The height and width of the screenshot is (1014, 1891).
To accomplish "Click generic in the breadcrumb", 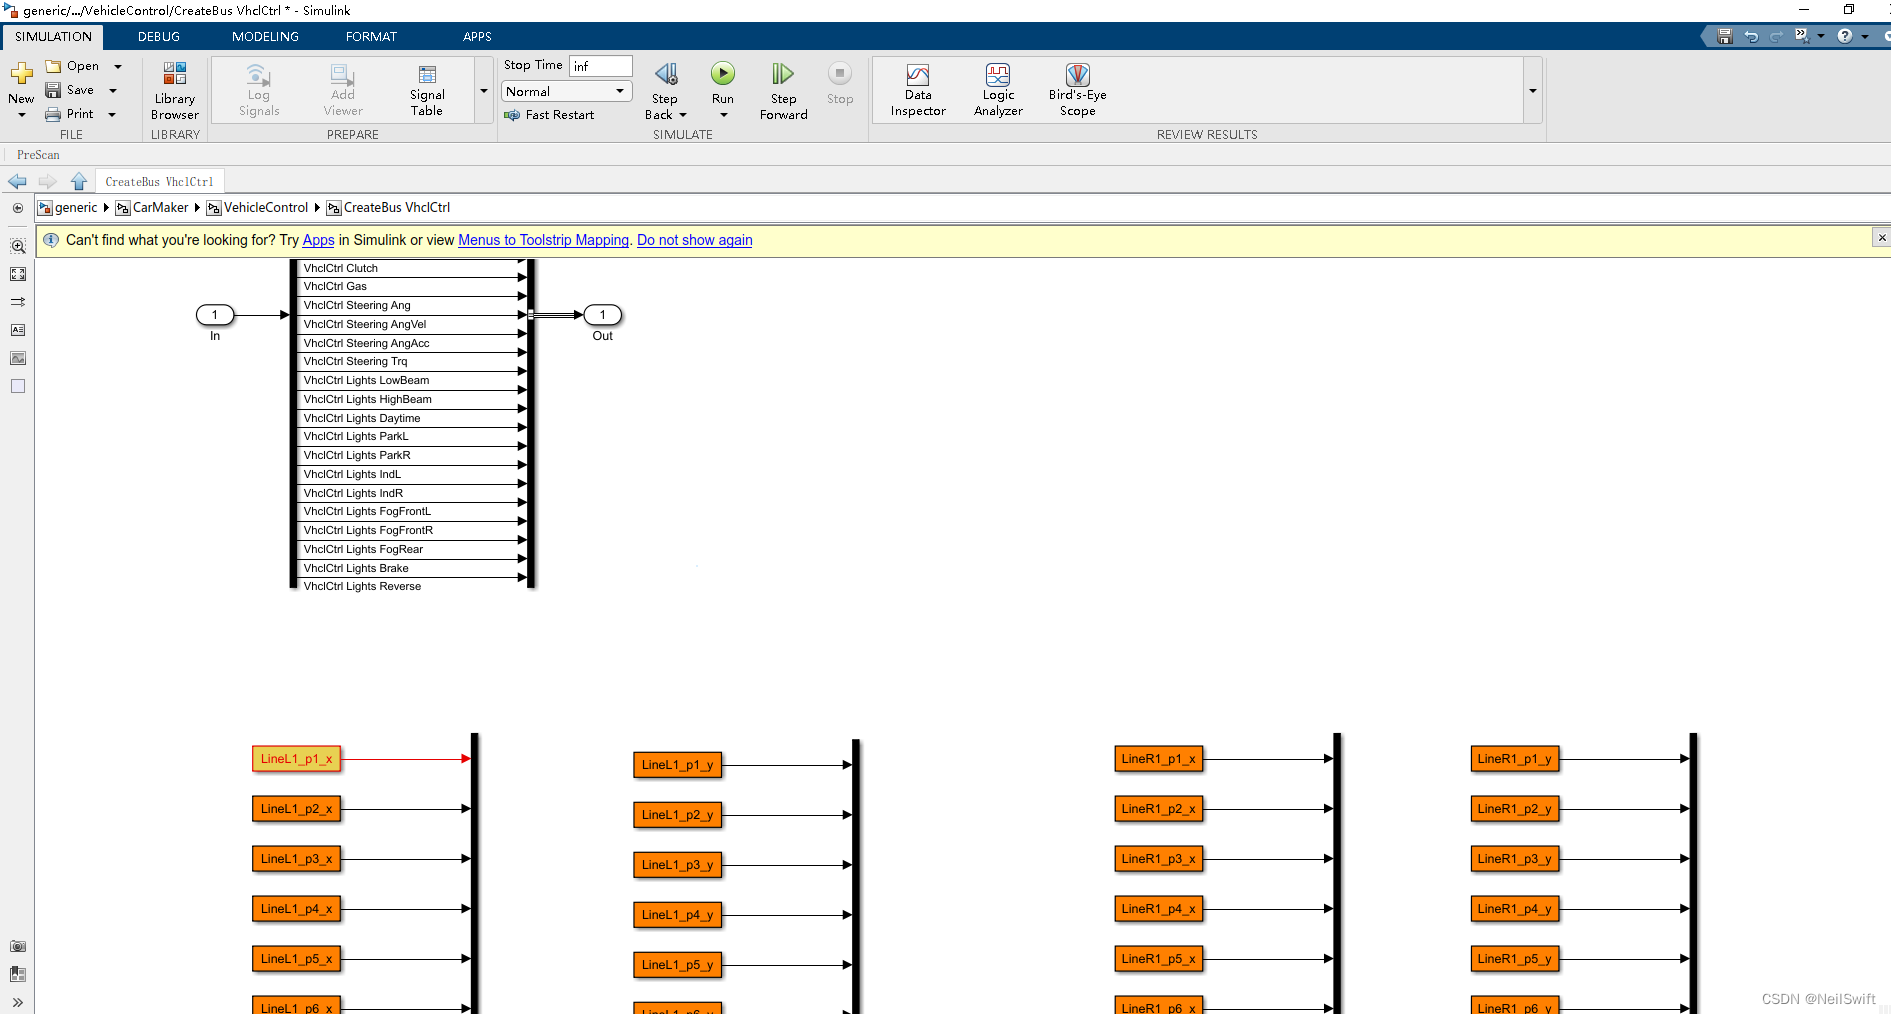I will point(76,208).
